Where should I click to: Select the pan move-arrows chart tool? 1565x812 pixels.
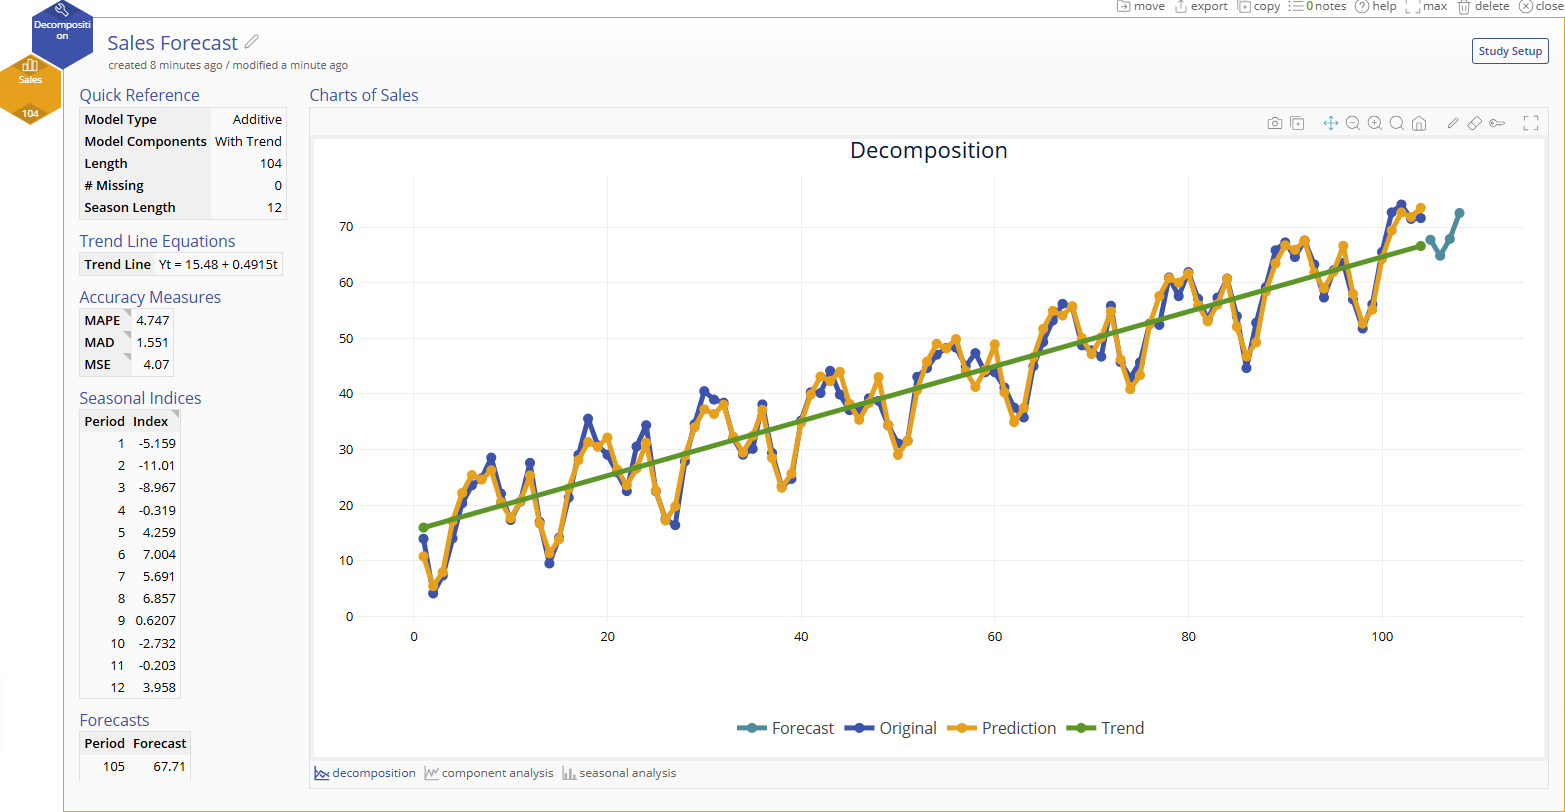point(1331,123)
